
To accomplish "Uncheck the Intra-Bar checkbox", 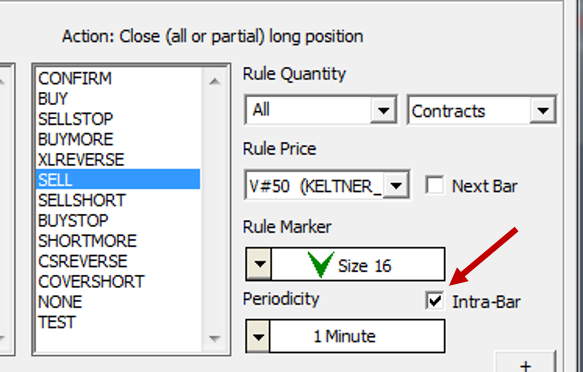I will (435, 301).
